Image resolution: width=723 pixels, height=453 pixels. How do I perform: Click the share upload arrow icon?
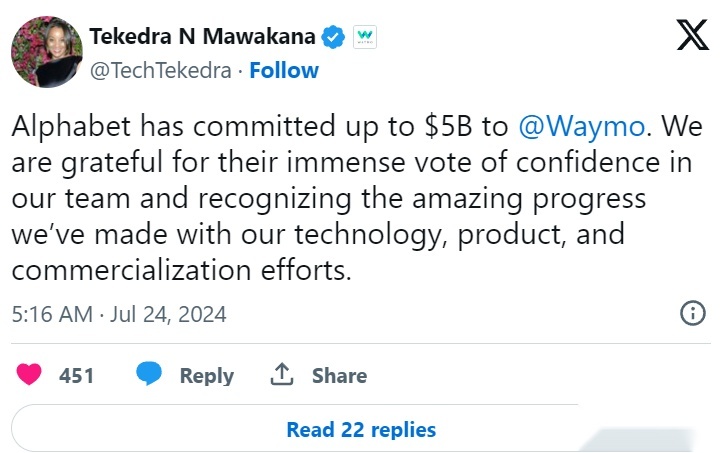pos(282,374)
